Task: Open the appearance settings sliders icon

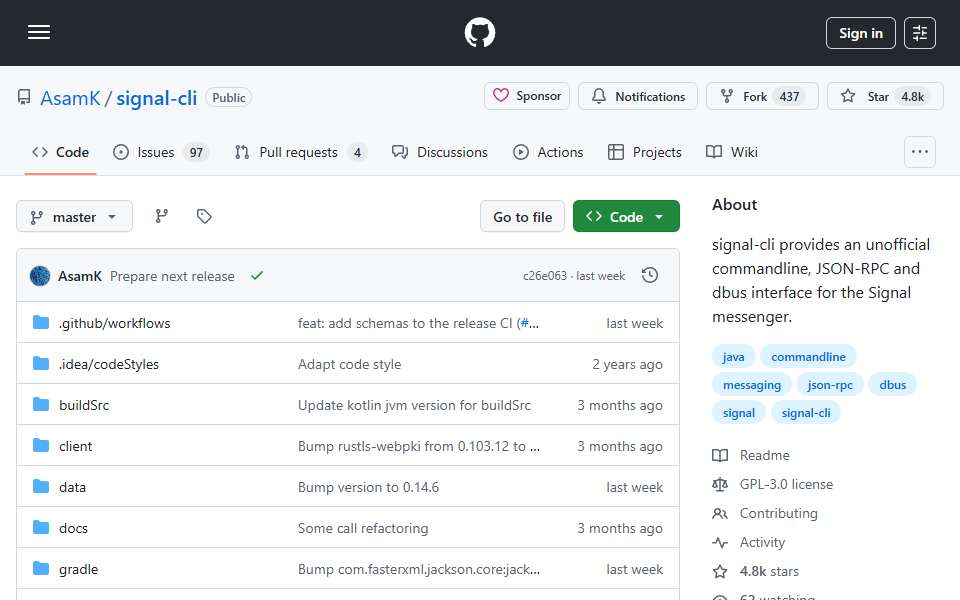Action: (x=920, y=33)
